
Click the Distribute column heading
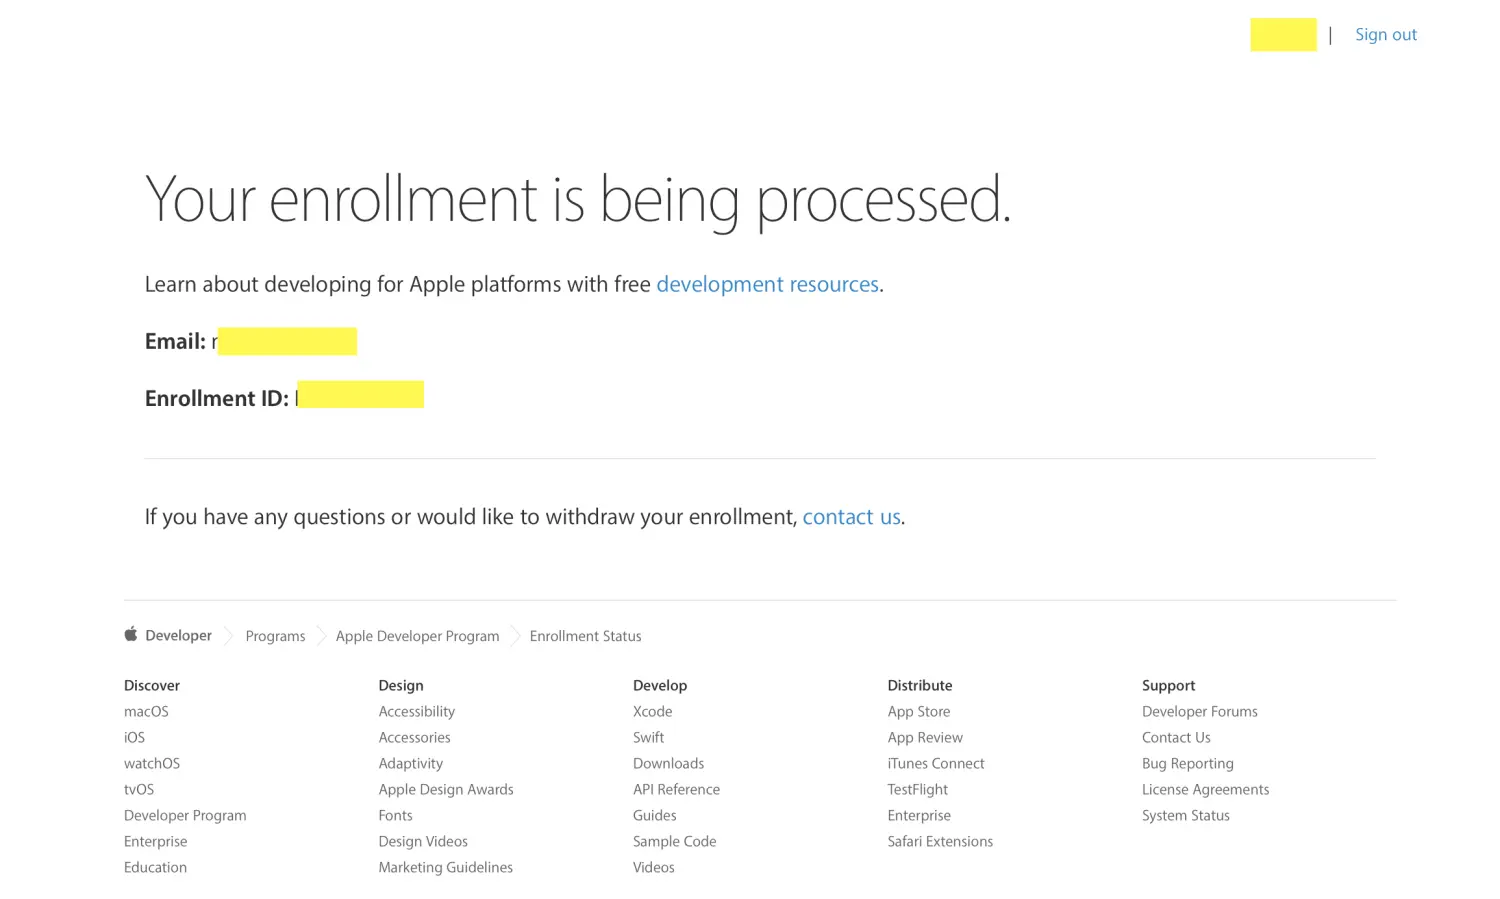(x=920, y=685)
